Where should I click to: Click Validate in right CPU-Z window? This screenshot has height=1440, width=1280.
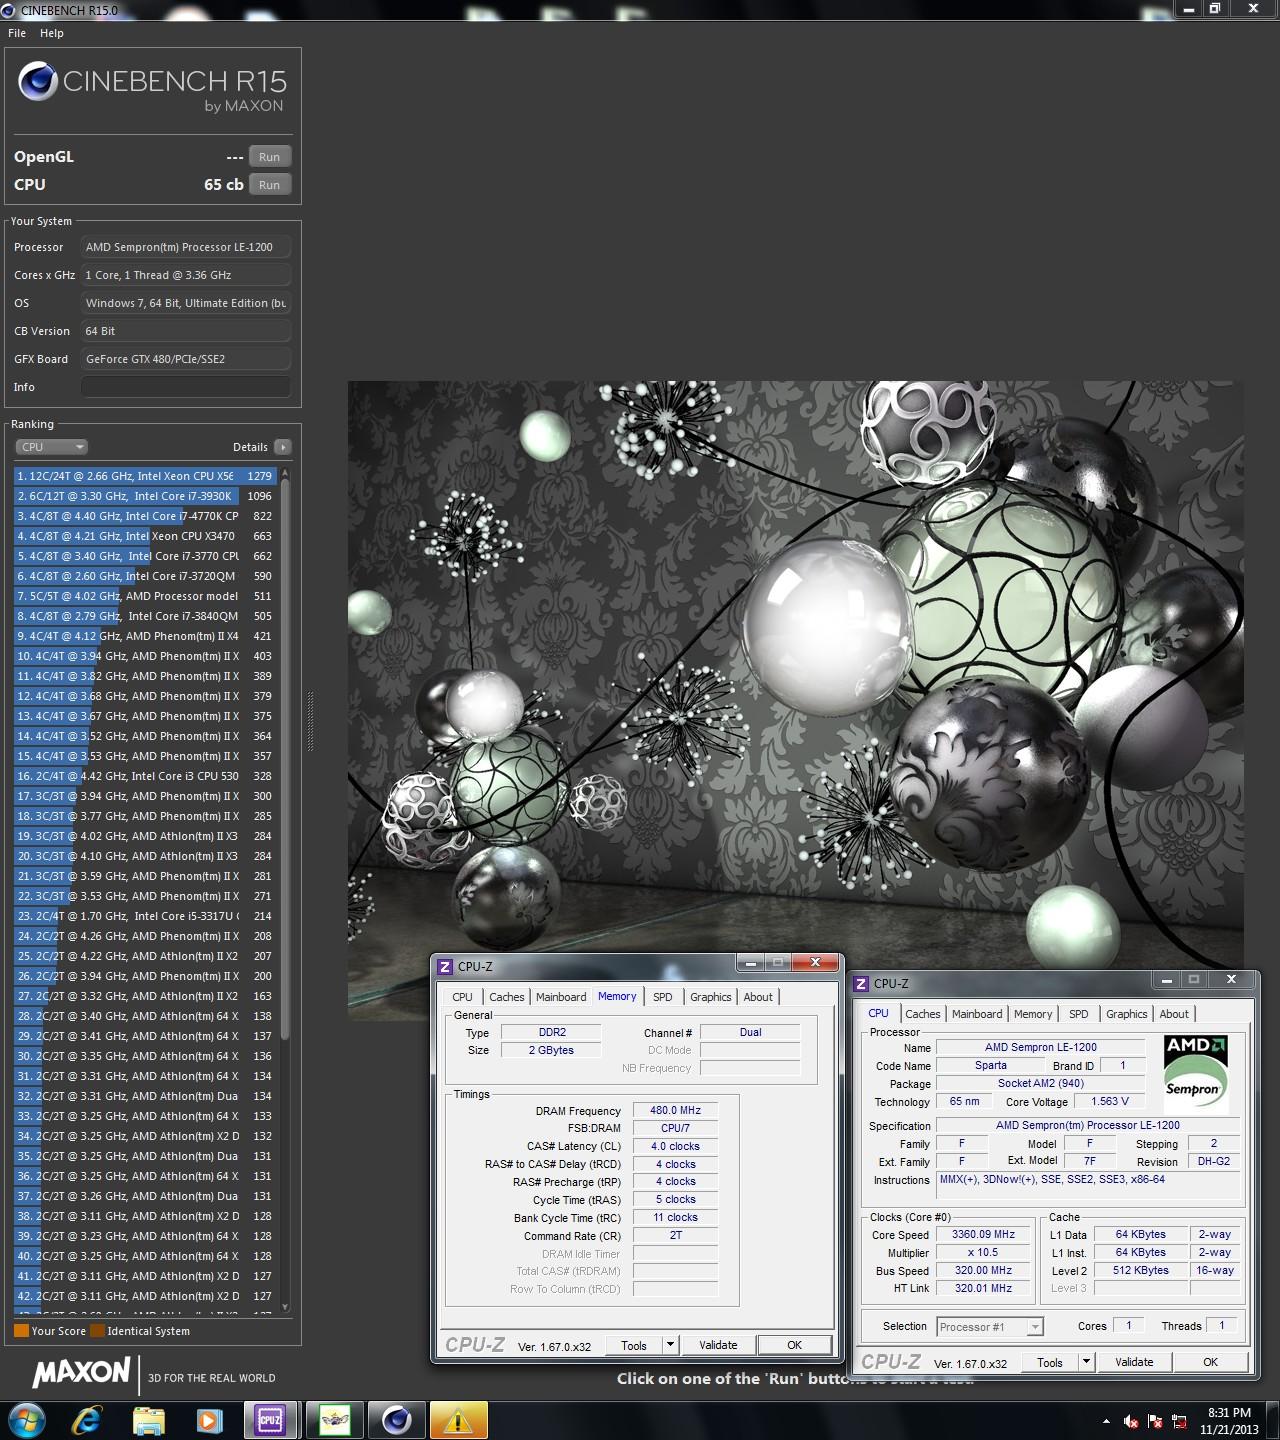click(1134, 1362)
